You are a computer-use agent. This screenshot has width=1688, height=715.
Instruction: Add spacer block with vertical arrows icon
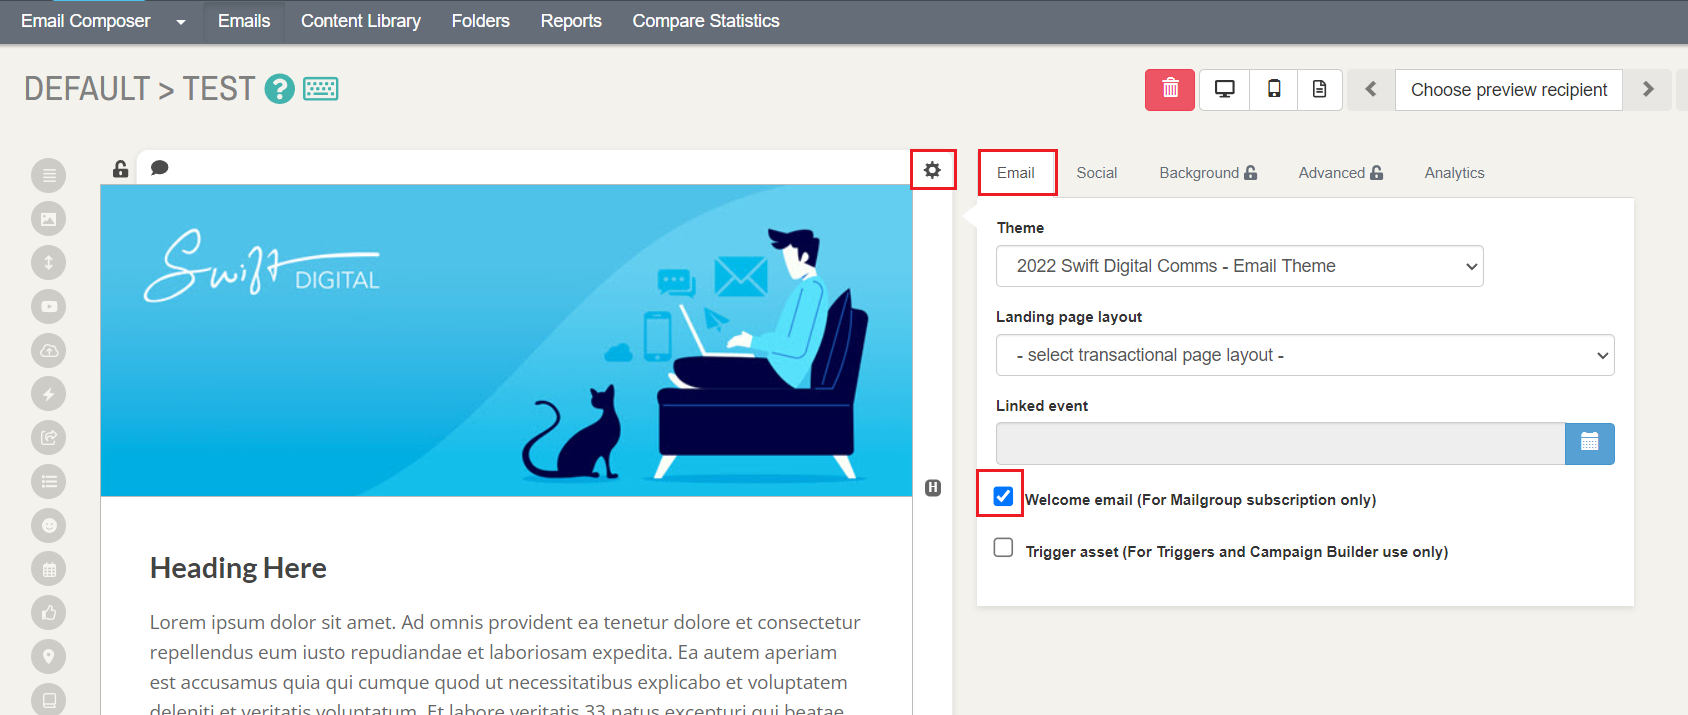[48, 263]
